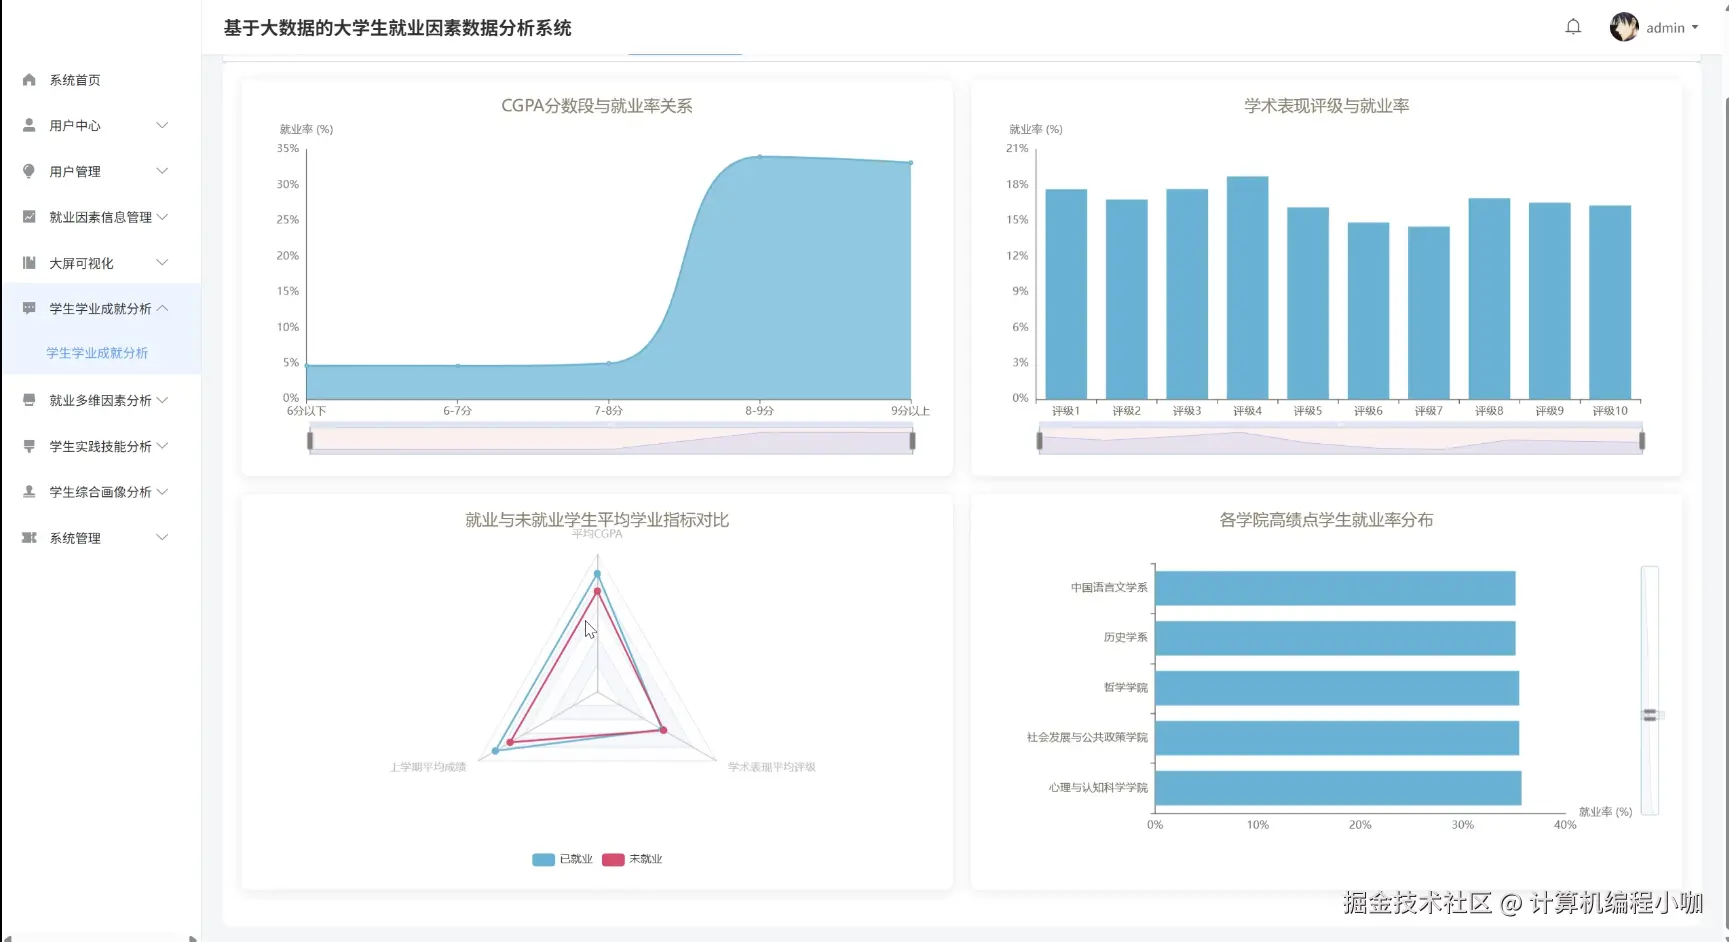
Task: Click the 评级10 bar in rating chart
Action: (1610, 303)
